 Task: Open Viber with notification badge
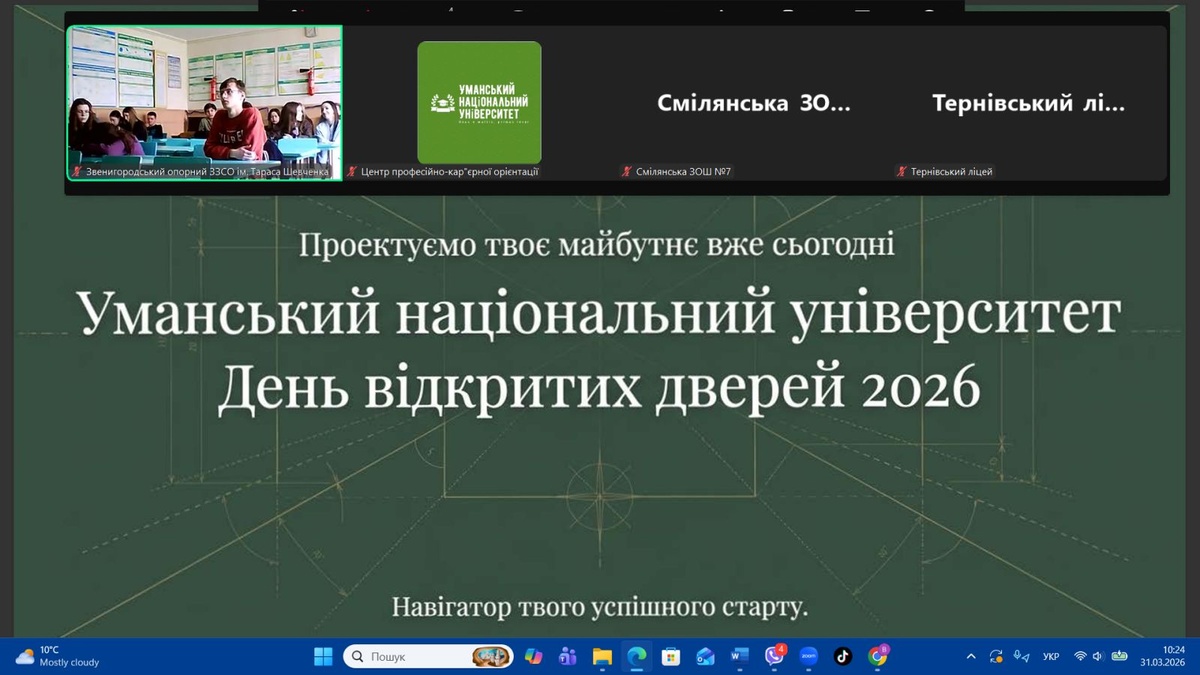click(774, 656)
